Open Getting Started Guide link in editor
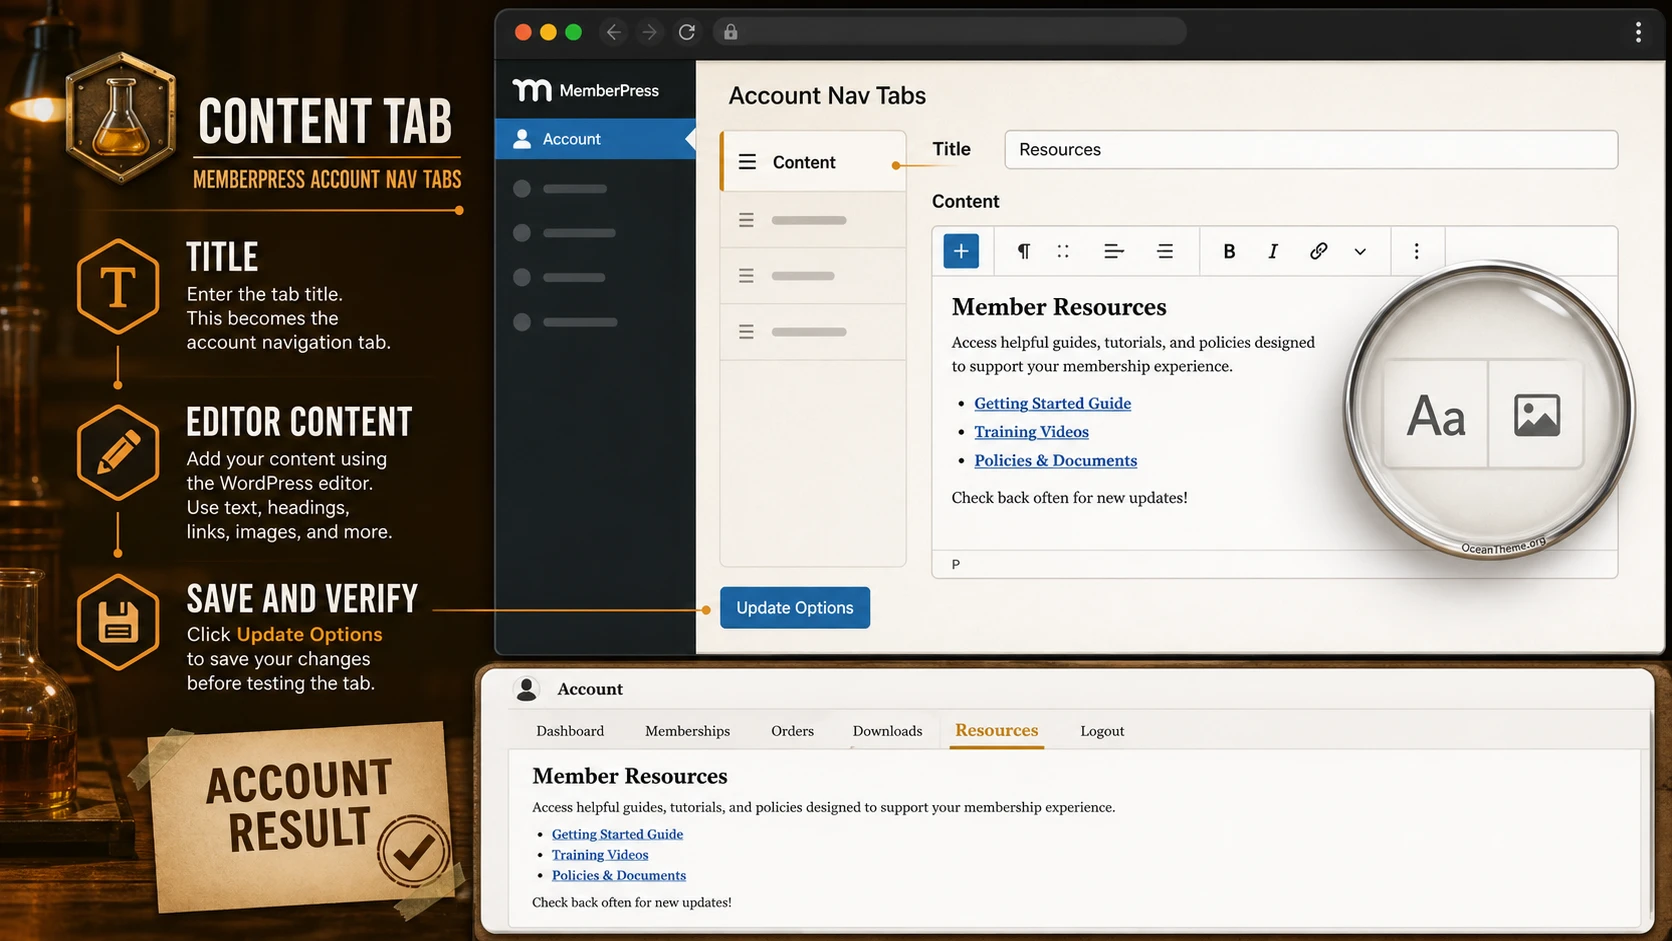Screen dimensions: 1672x941 pos(1053,403)
